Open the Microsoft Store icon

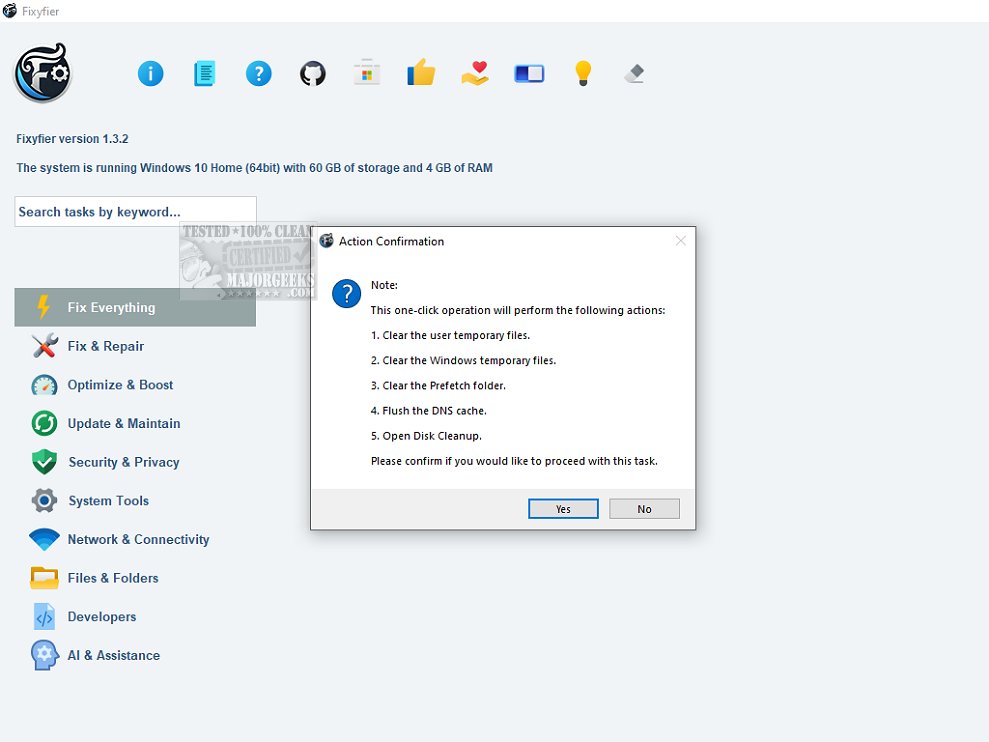[367, 73]
